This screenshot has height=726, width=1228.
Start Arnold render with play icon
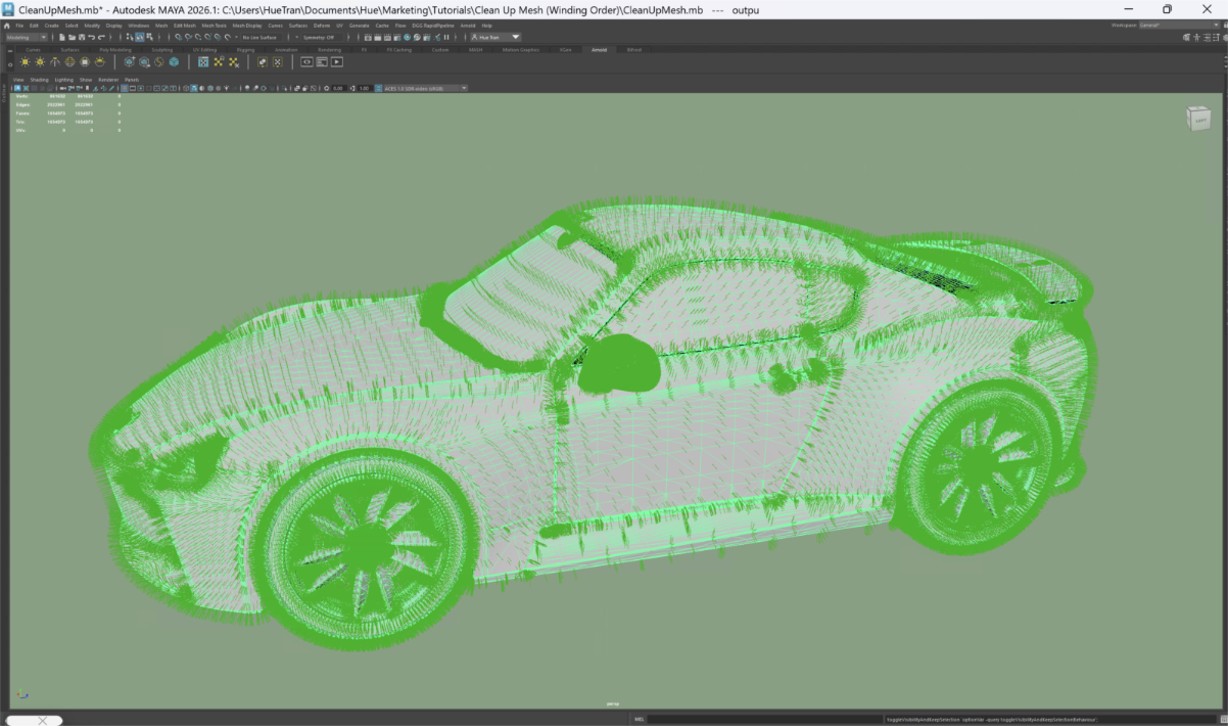pyautogui.click(x=337, y=62)
